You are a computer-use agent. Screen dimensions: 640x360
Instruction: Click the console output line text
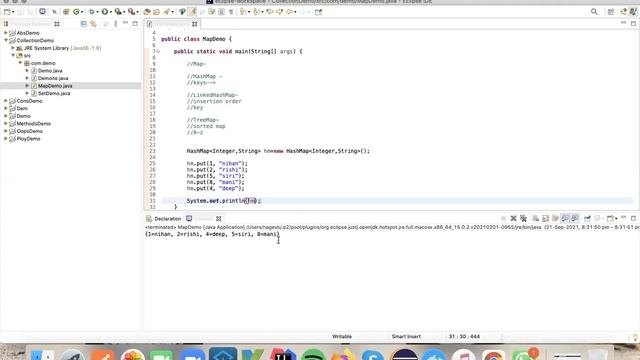pyautogui.click(x=212, y=234)
